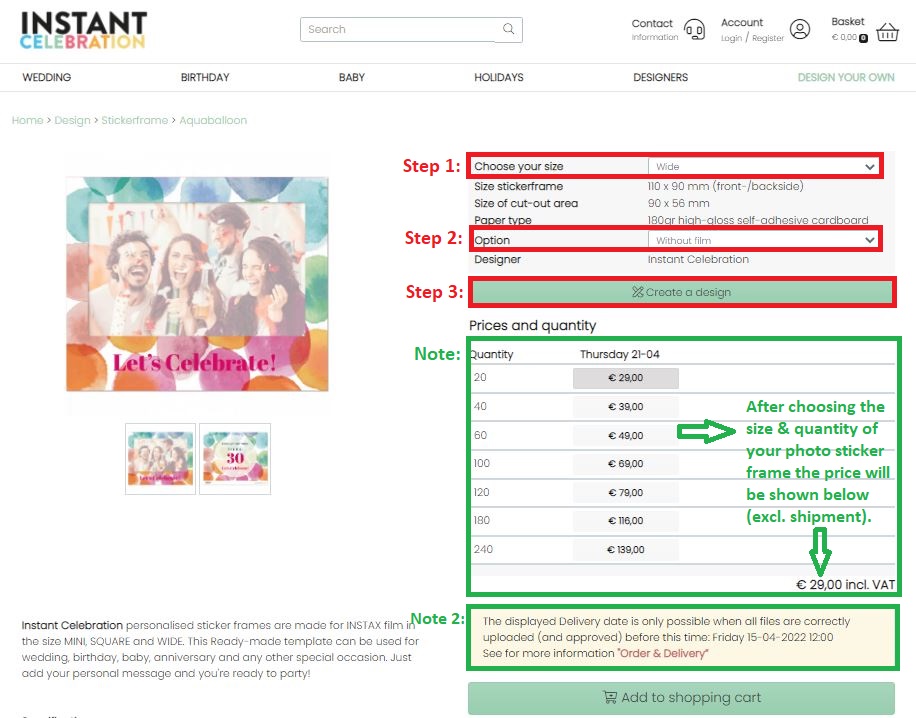Click the Login link
This screenshot has height=718, width=916.
731,39
